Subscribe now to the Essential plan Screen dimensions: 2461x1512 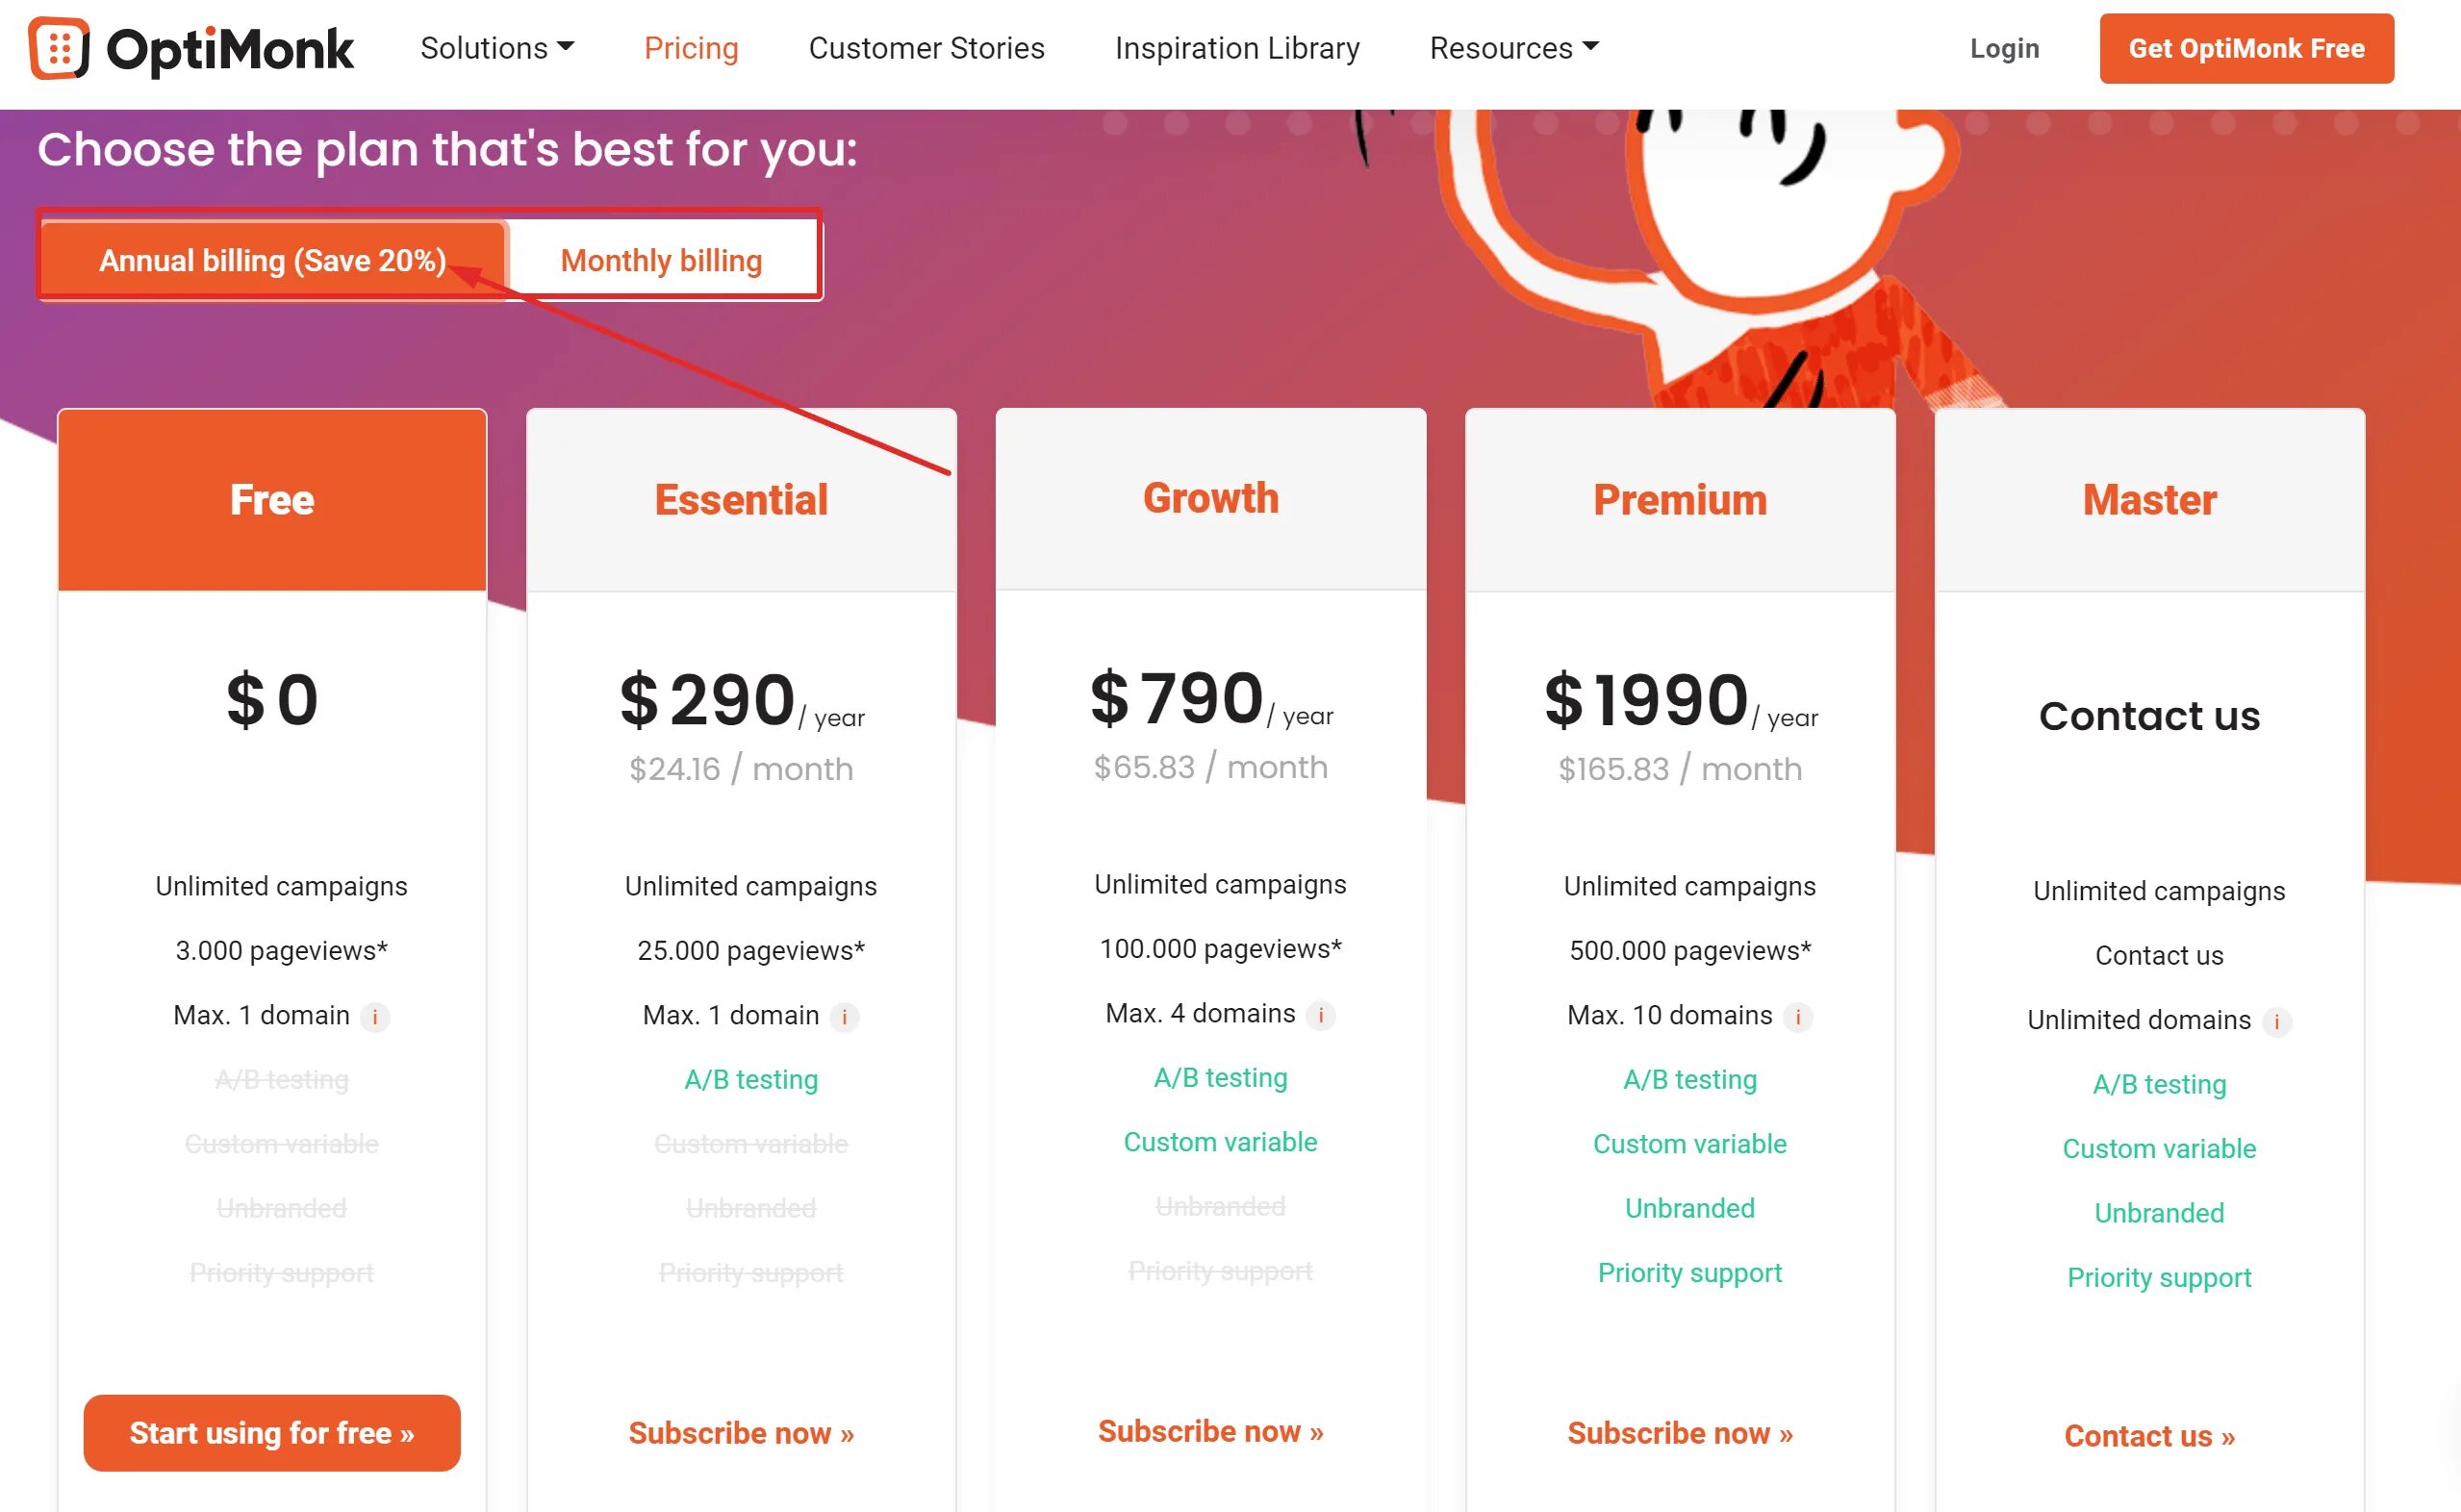741,1433
